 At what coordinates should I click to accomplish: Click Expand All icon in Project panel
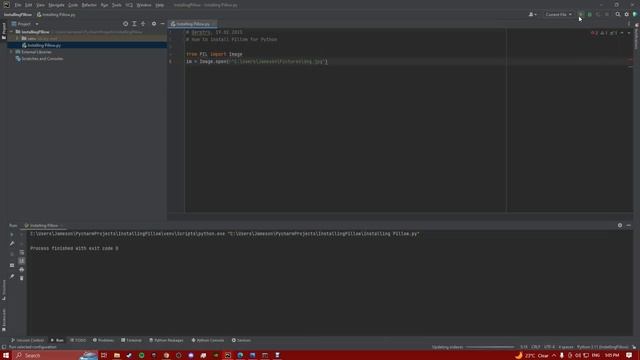134,24
